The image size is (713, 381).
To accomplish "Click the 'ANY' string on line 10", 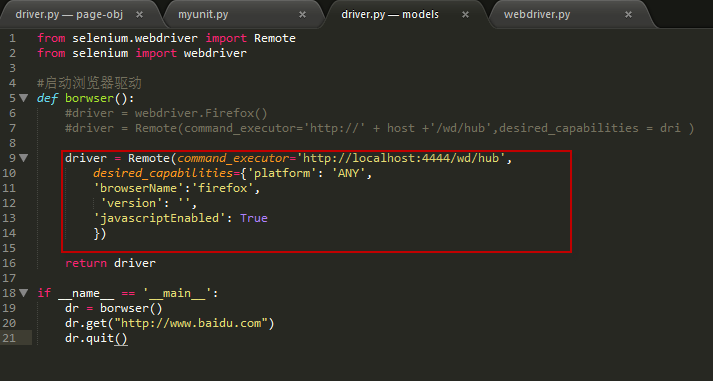I will [x=348, y=173].
